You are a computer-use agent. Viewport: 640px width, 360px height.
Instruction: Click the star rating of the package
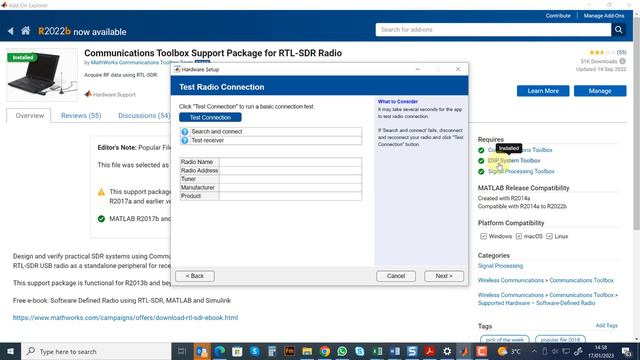click(x=602, y=52)
